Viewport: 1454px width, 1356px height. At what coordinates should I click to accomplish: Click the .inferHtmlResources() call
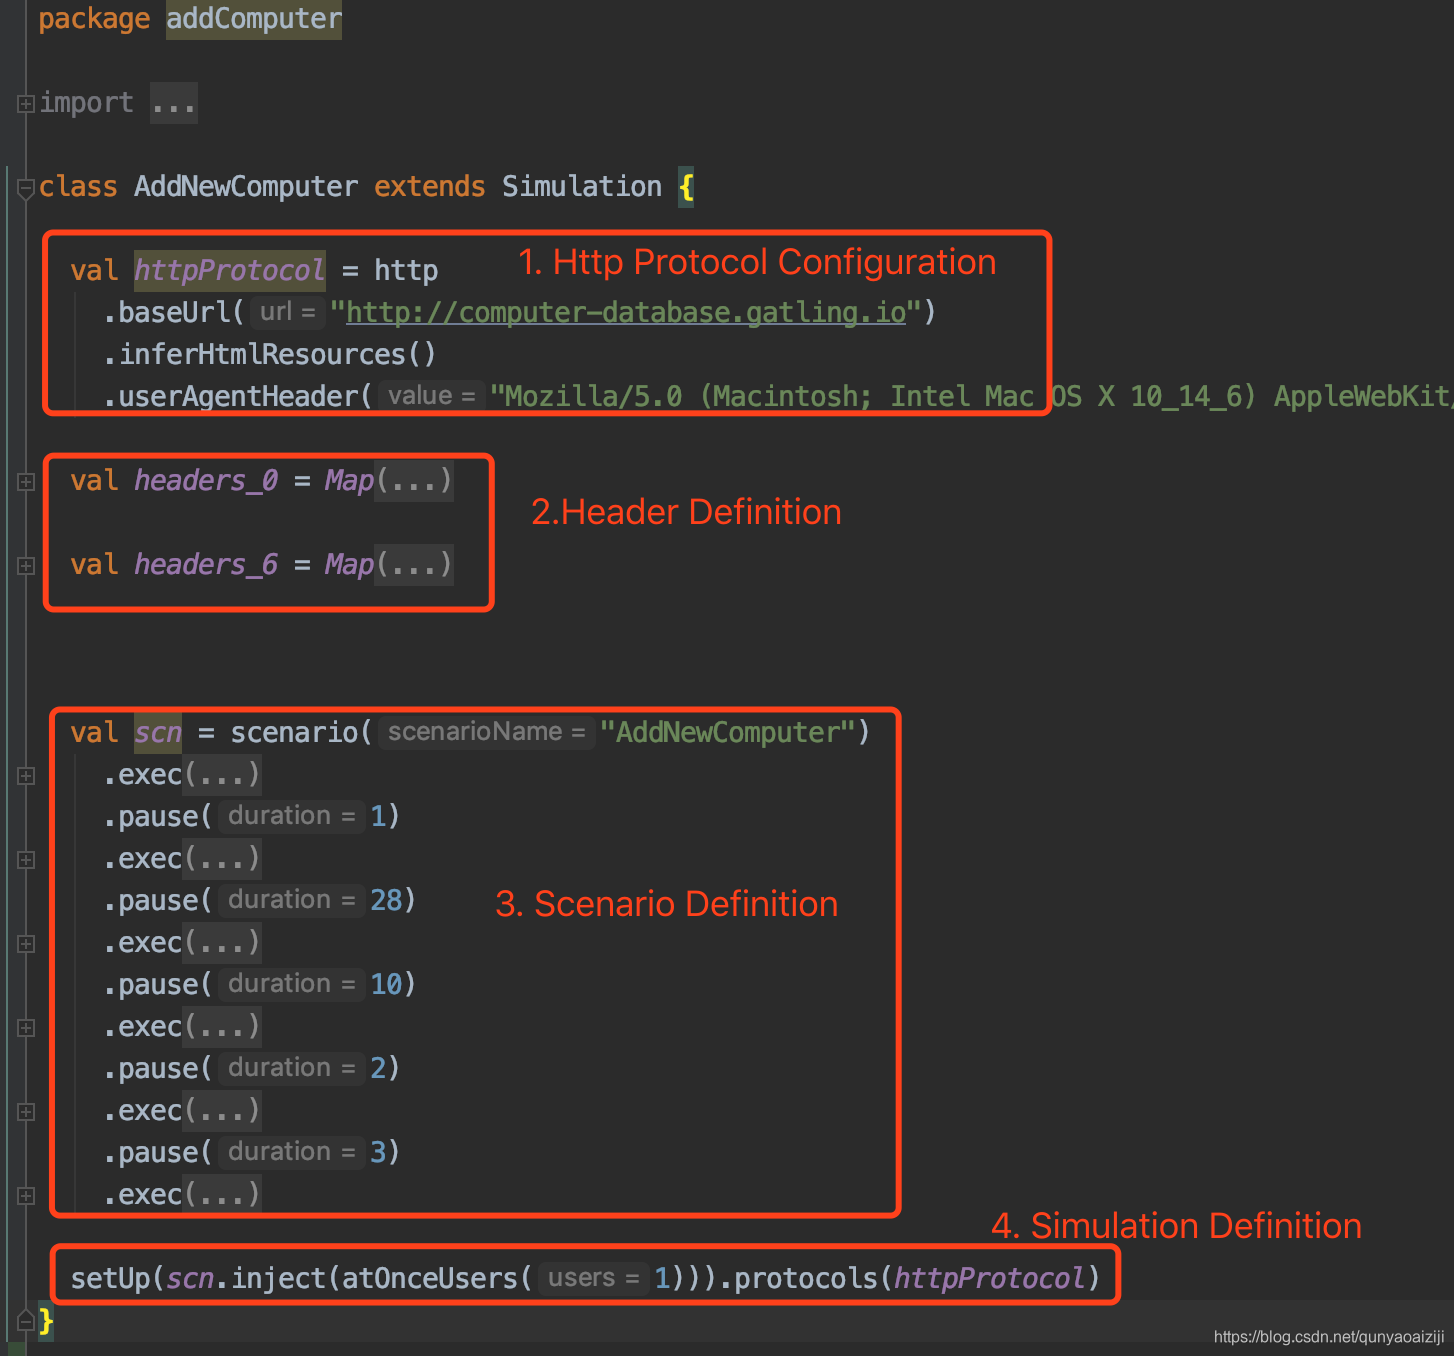pos(270,355)
